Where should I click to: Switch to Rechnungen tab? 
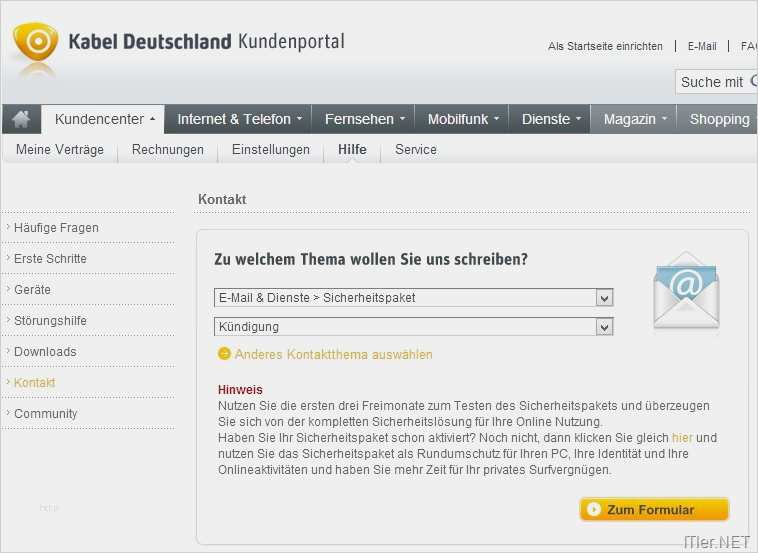coord(168,149)
